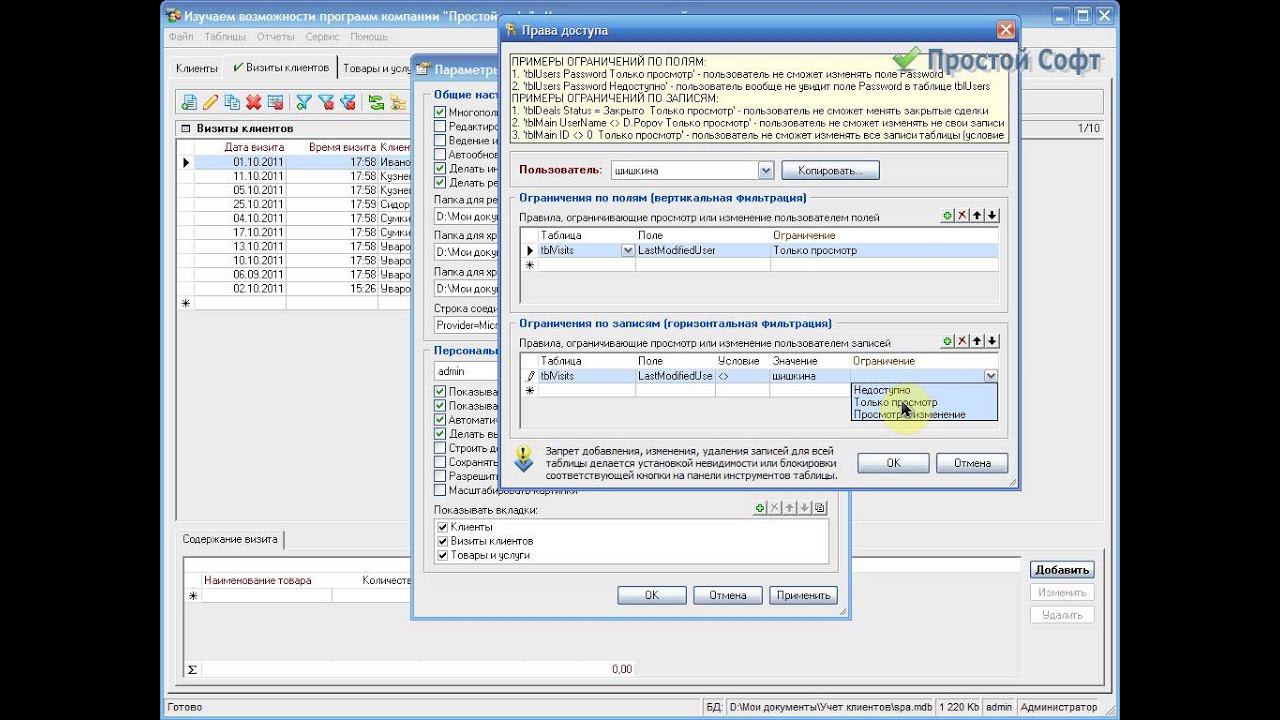The height and width of the screenshot is (720, 1280).
Task: Click the admin field in settings window
Action: (464, 371)
